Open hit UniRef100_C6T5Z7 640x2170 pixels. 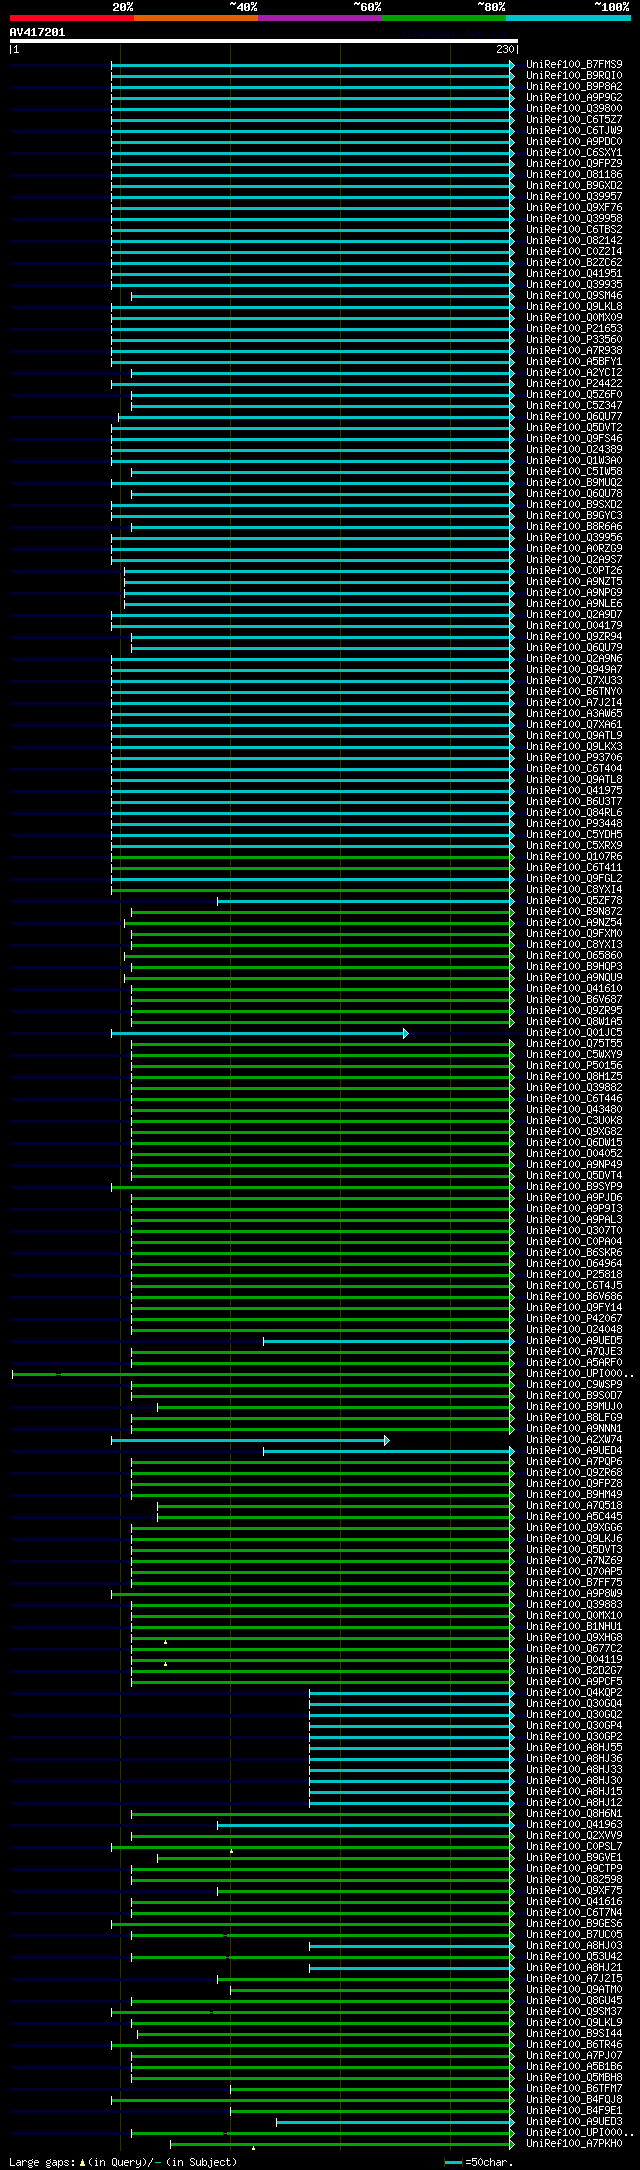click(x=574, y=120)
